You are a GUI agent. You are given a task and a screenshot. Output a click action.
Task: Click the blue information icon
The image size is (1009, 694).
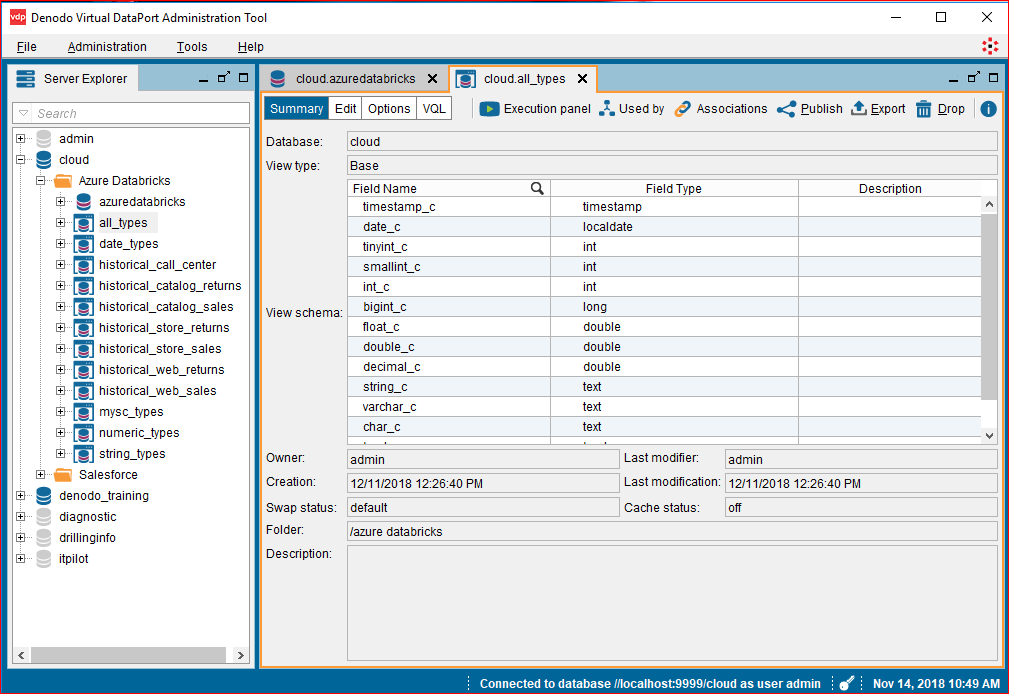(988, 109)
